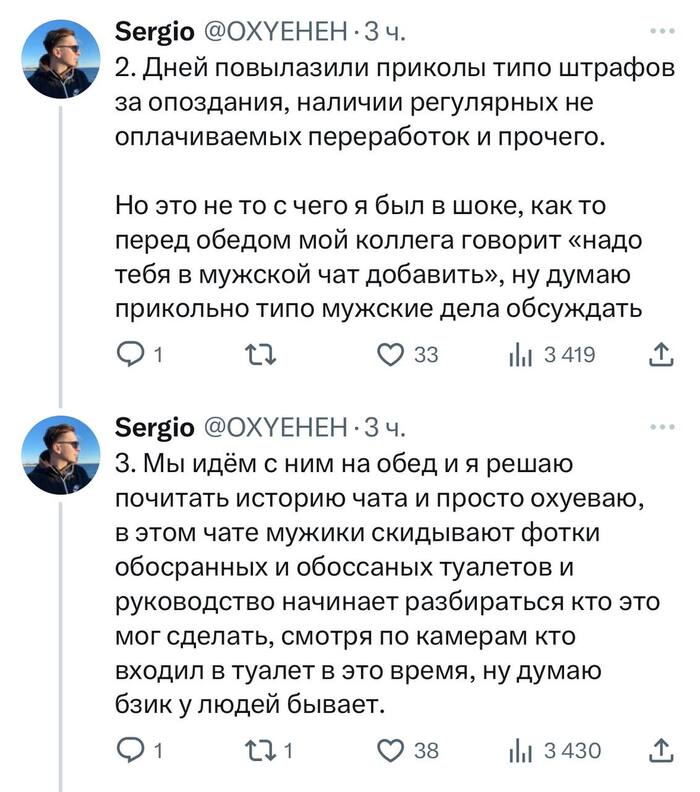Open the handle link on first tweet
This screenshot has width=700, height=792.
click(274, 33)
